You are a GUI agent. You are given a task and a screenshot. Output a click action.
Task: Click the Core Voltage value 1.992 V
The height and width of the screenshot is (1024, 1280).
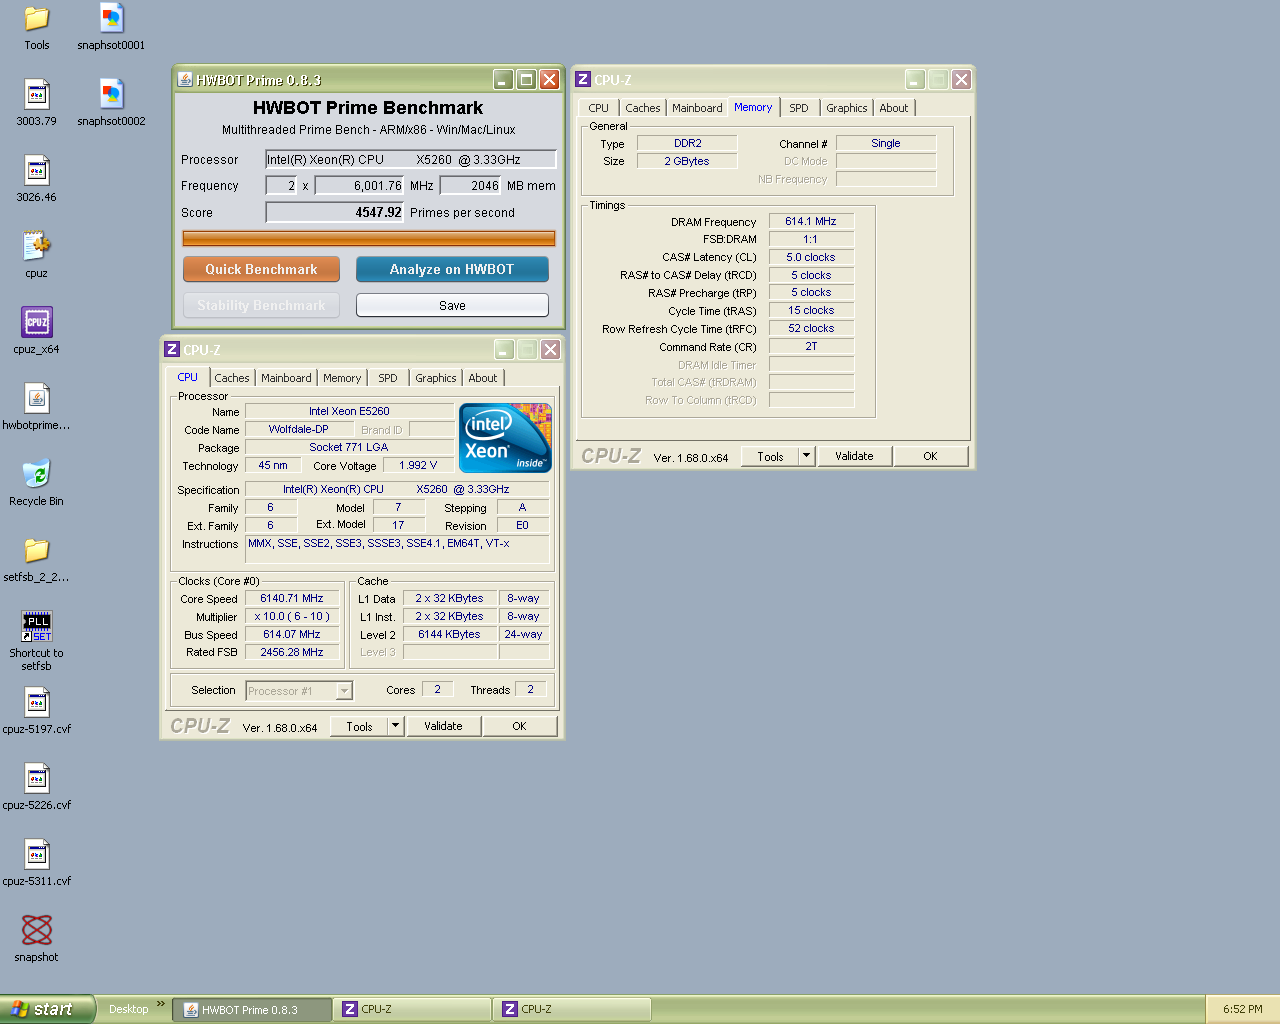tap(418, 465)
